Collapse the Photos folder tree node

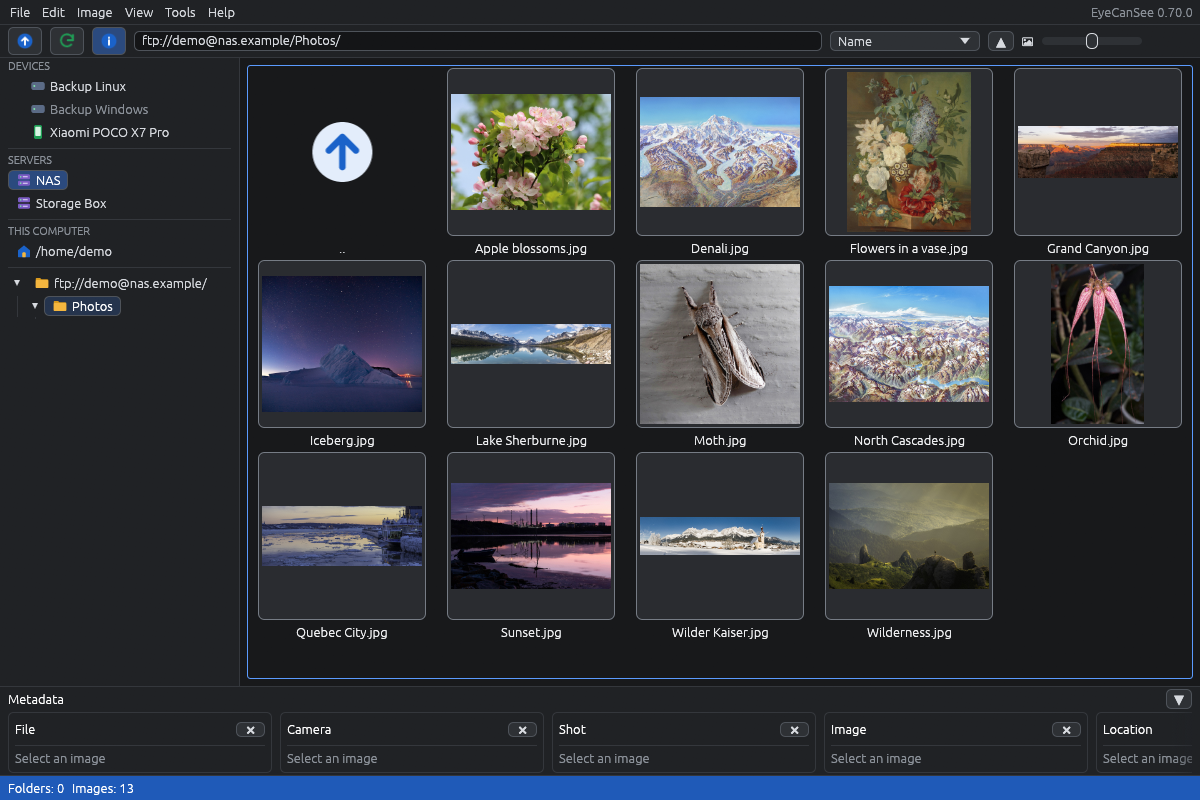point(35,306)
